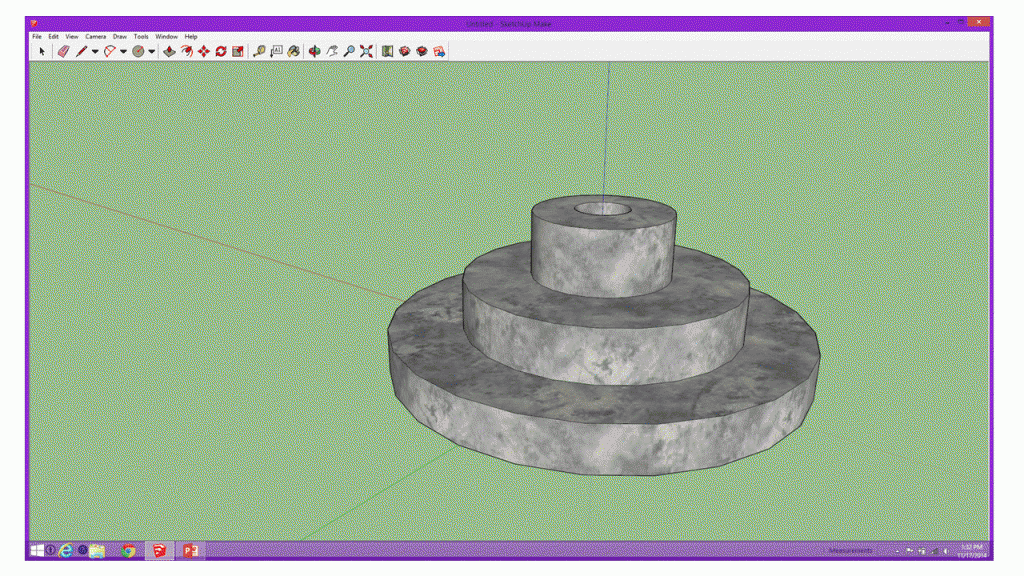Click the Windows Start button

37,550
